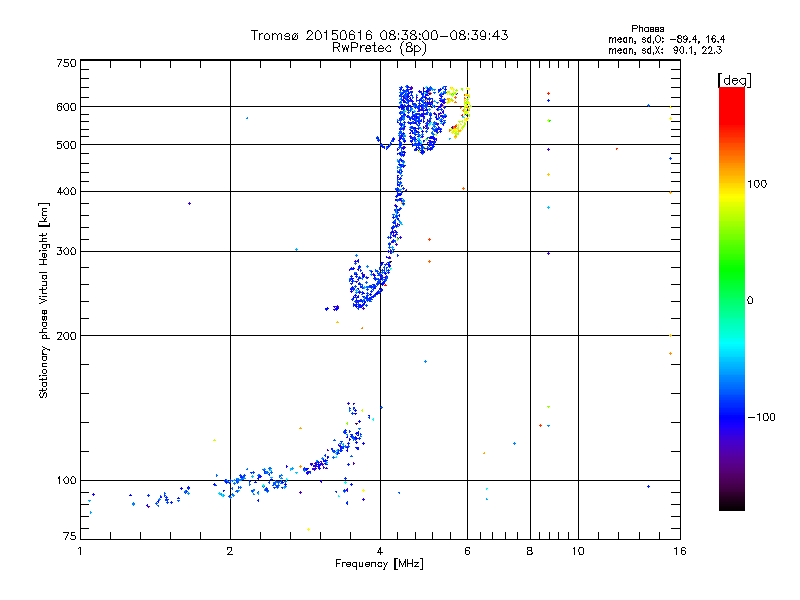The width and height of the screenshot is (800, 600).
Task: Click the 'Stationary phase Virtual Height [km]' axis title
Action: (44, 300)
